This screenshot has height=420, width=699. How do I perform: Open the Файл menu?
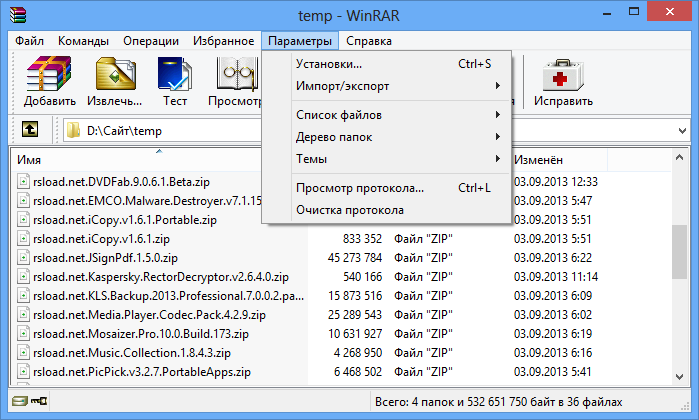(29, 41)
